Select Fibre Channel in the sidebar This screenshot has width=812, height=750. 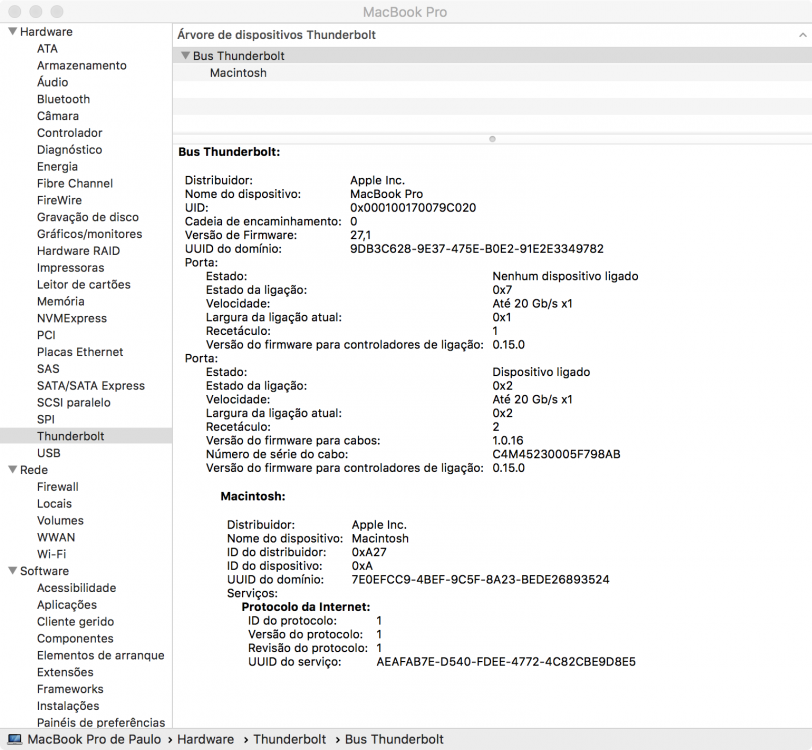[x=75, y=183]
